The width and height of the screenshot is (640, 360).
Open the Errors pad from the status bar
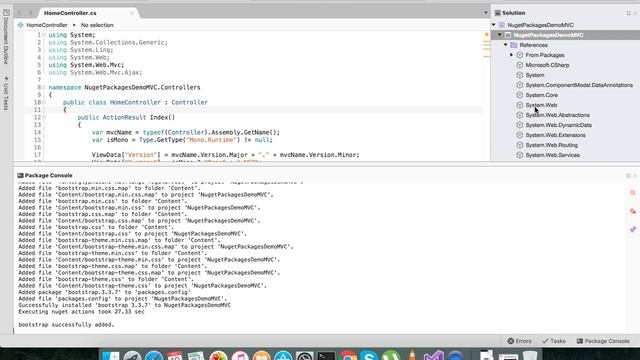[x=520, y=341]
